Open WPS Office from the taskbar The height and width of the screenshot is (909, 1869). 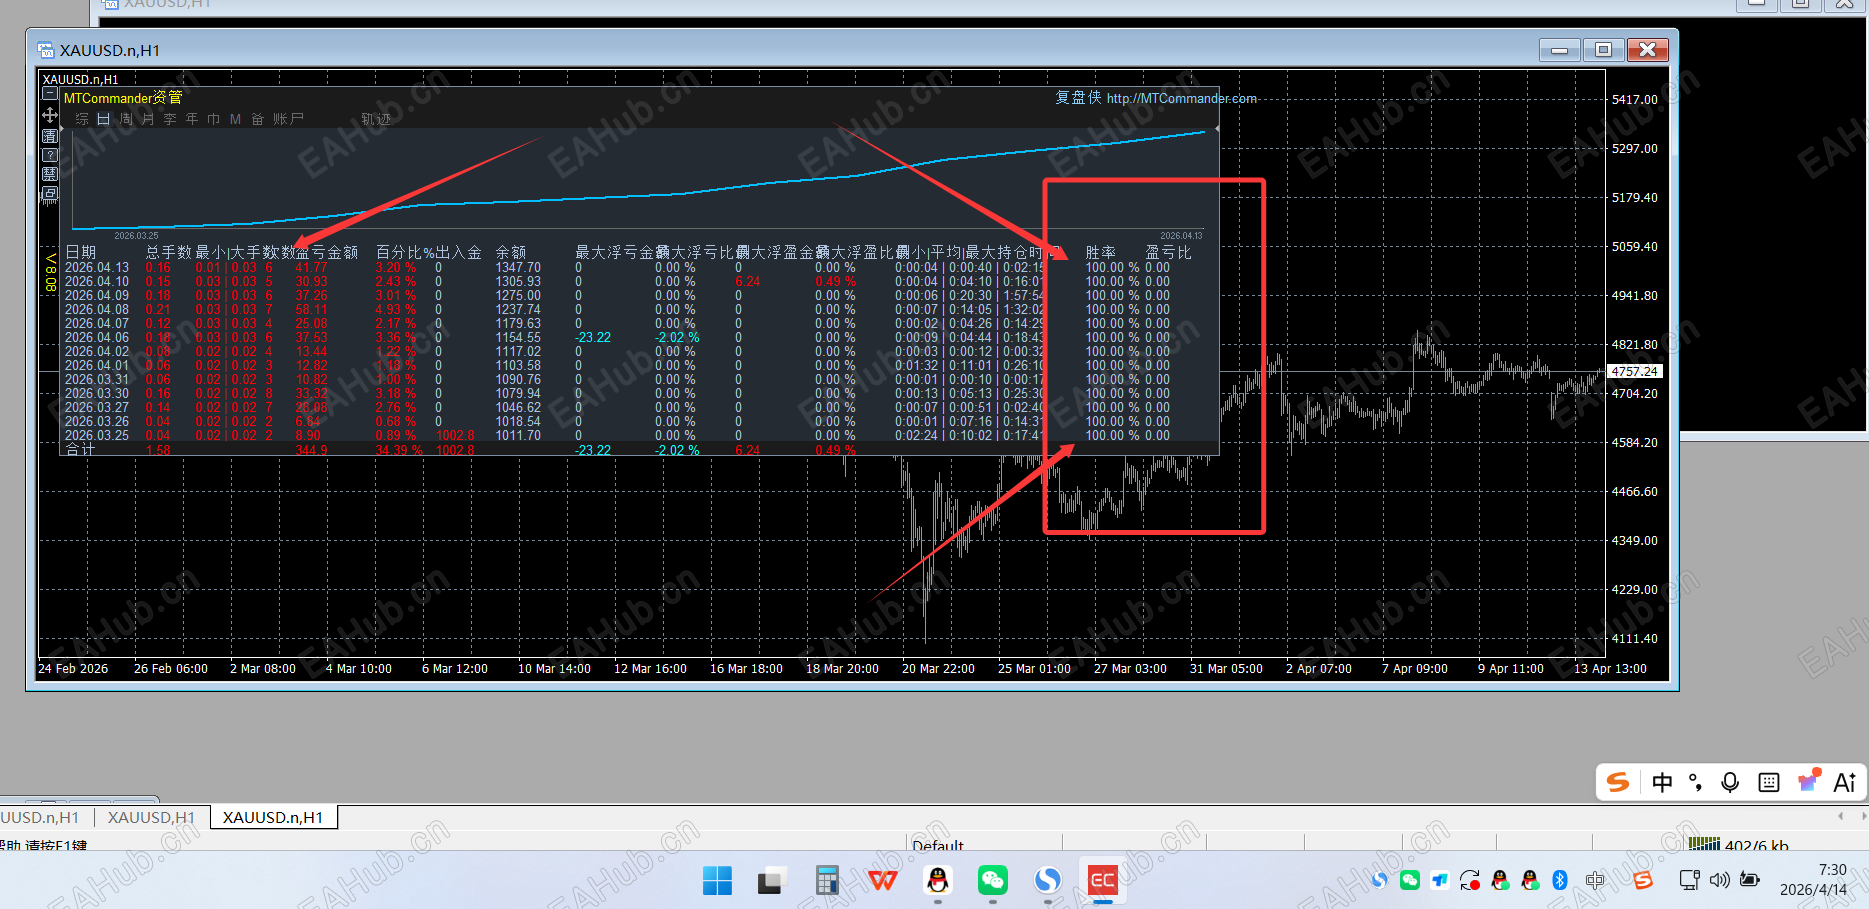pyautogui.click(x=883, y=880)
